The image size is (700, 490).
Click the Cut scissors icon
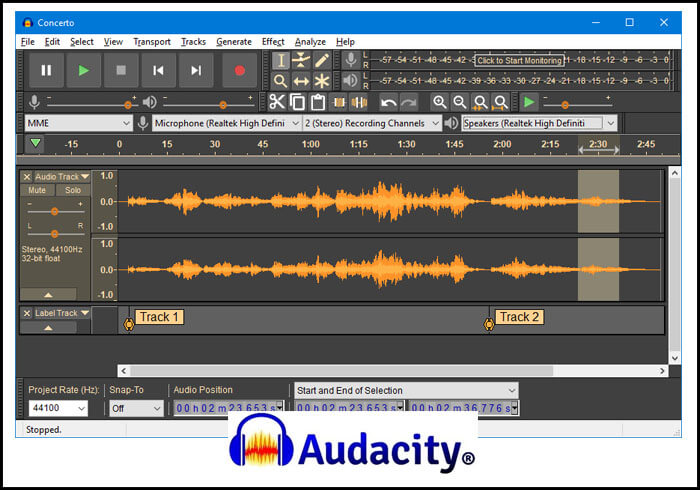(277, 102)
